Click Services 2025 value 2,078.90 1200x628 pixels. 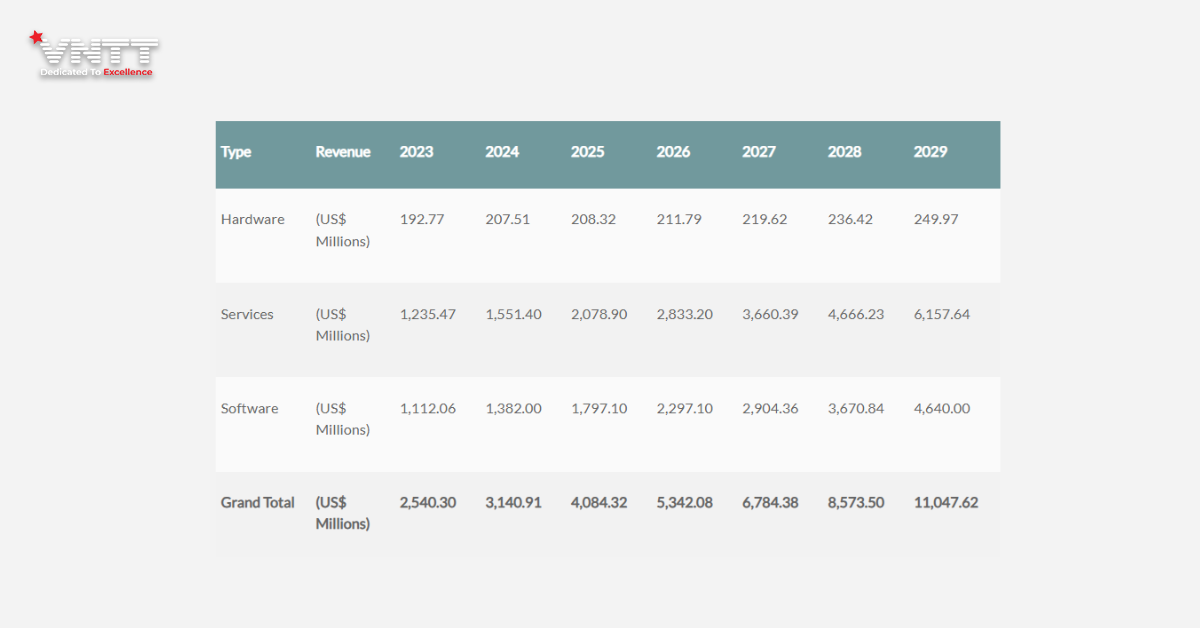click(599, 314)
